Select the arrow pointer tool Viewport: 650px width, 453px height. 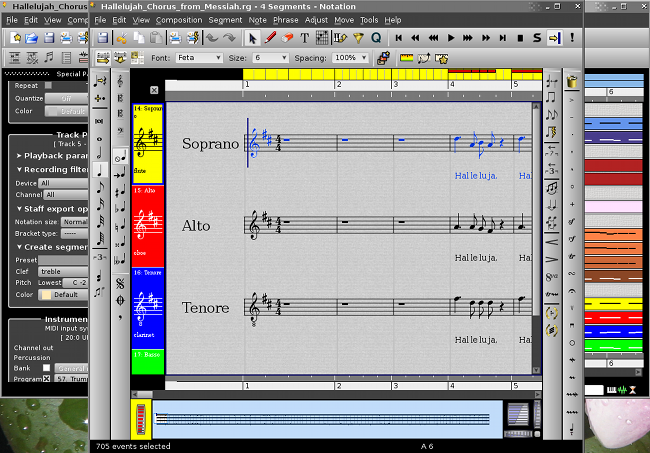[x=252, y=38]
